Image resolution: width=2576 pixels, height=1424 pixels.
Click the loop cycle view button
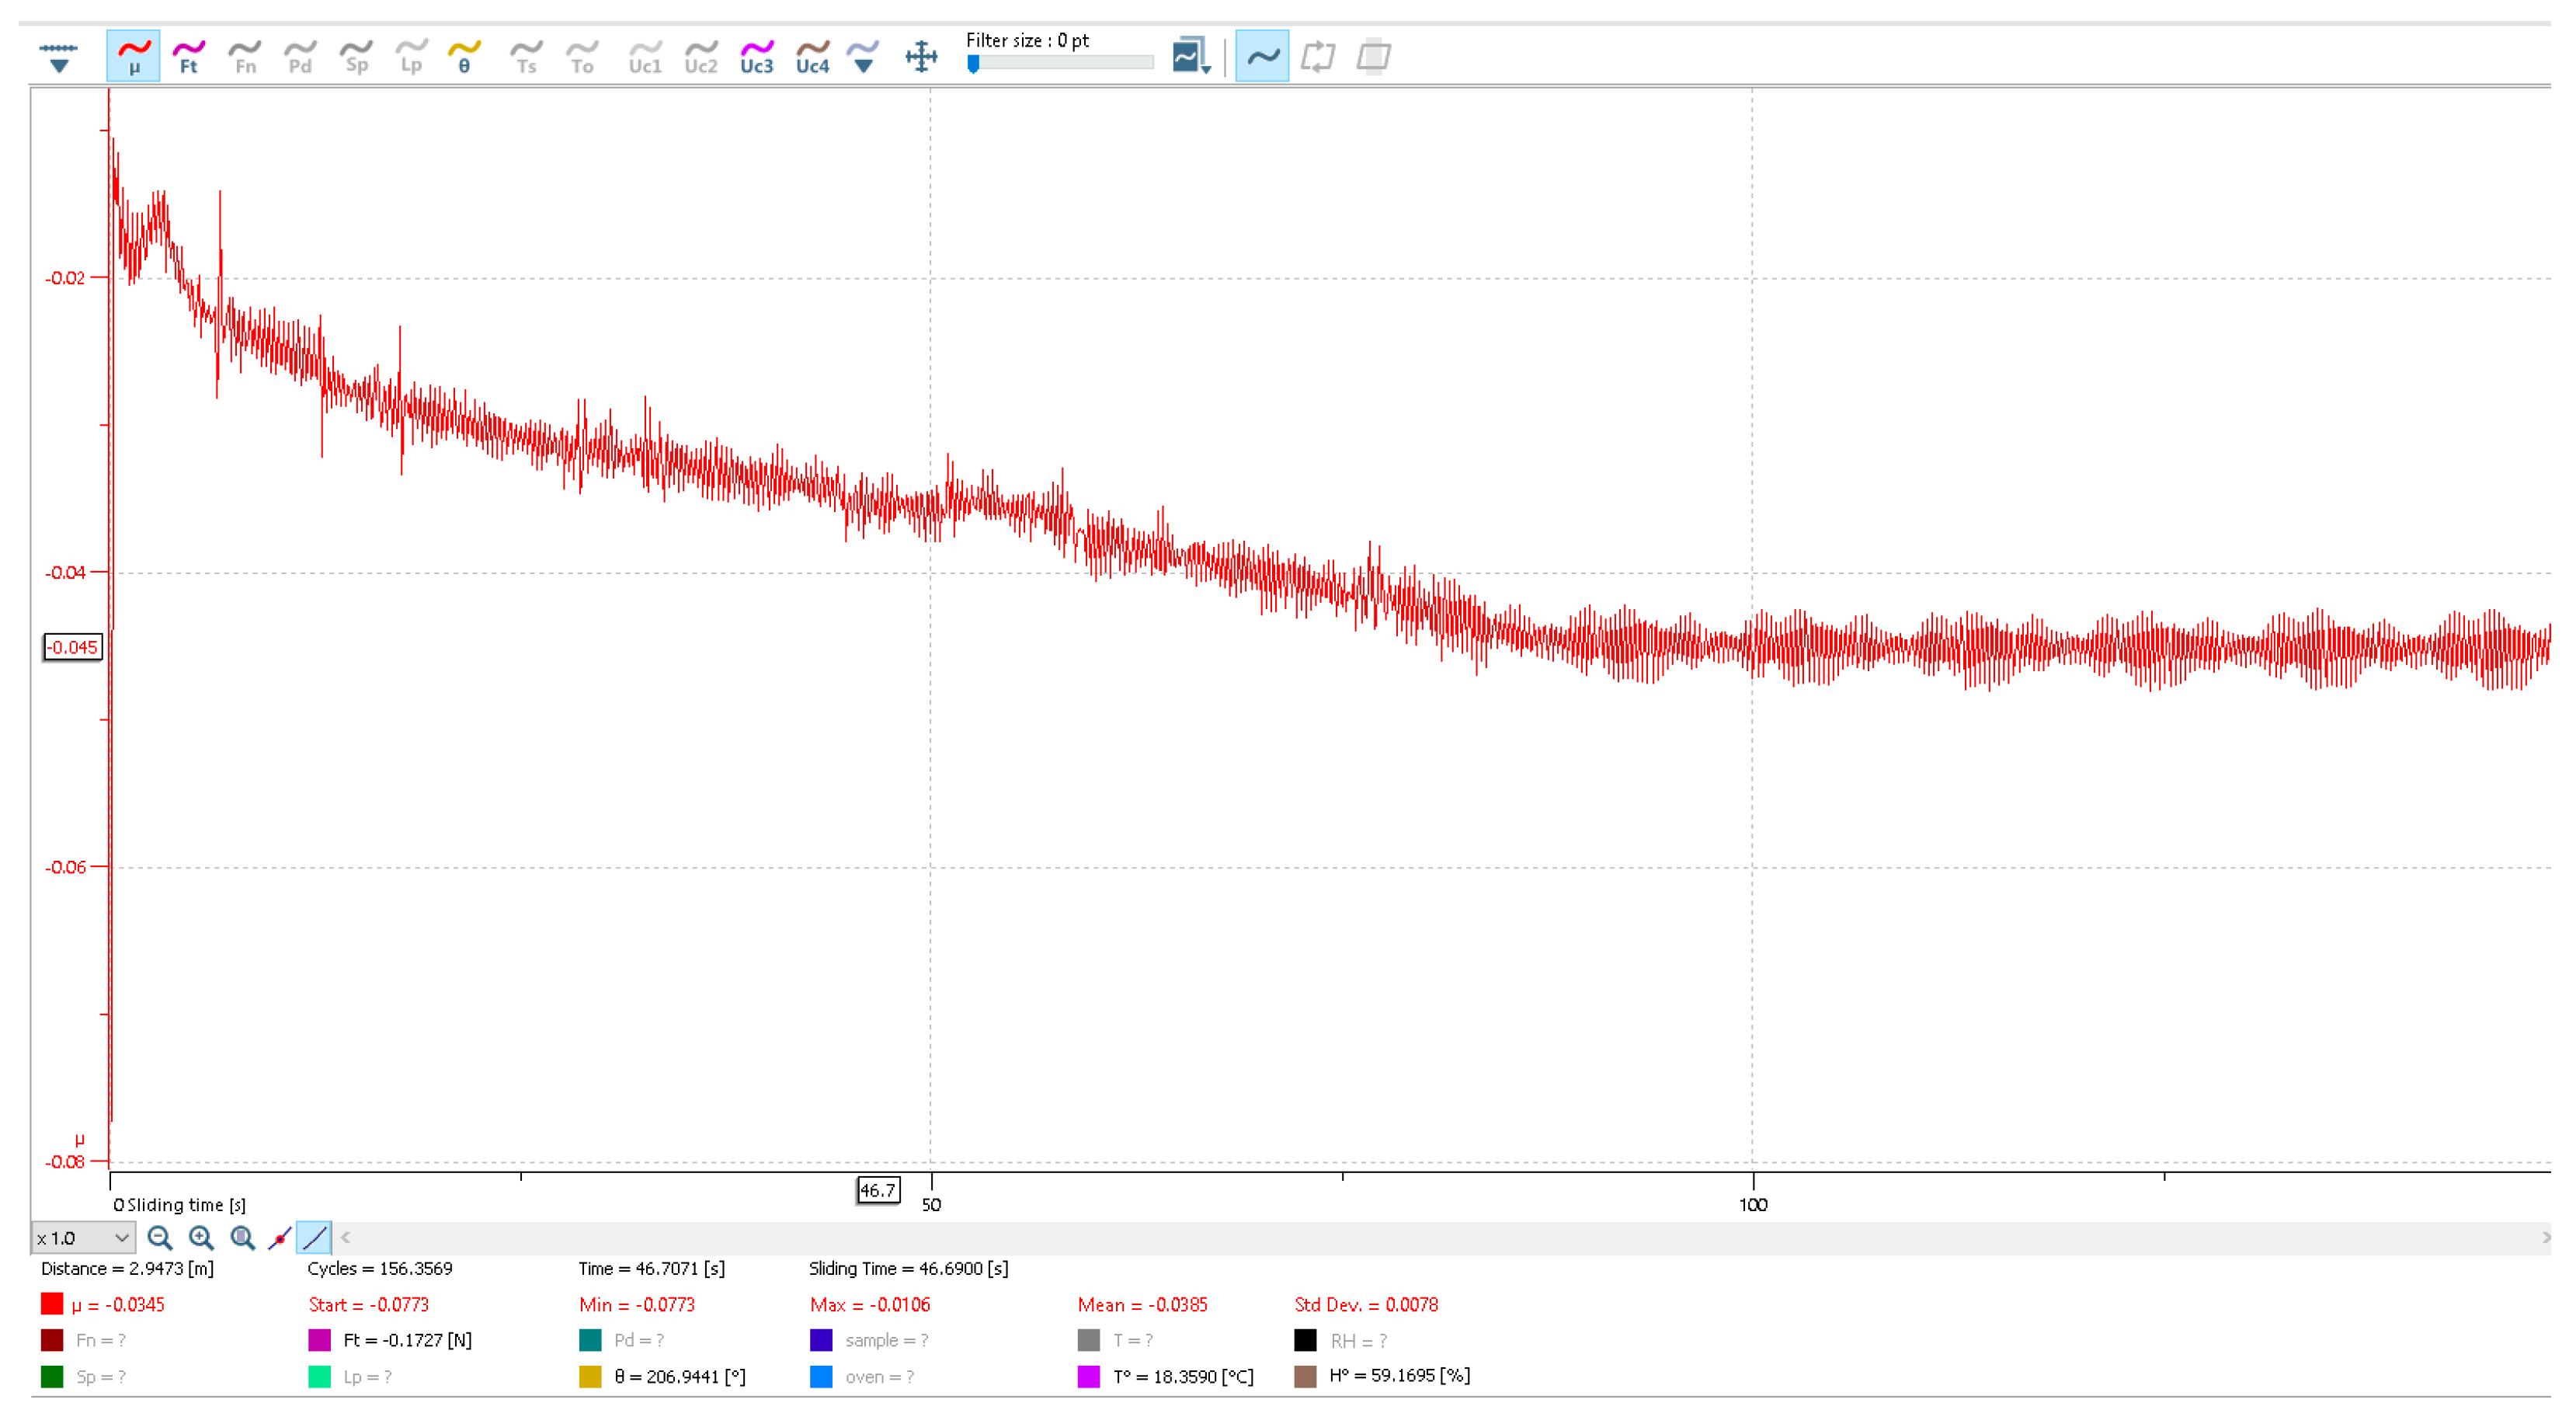point(1318,56)
